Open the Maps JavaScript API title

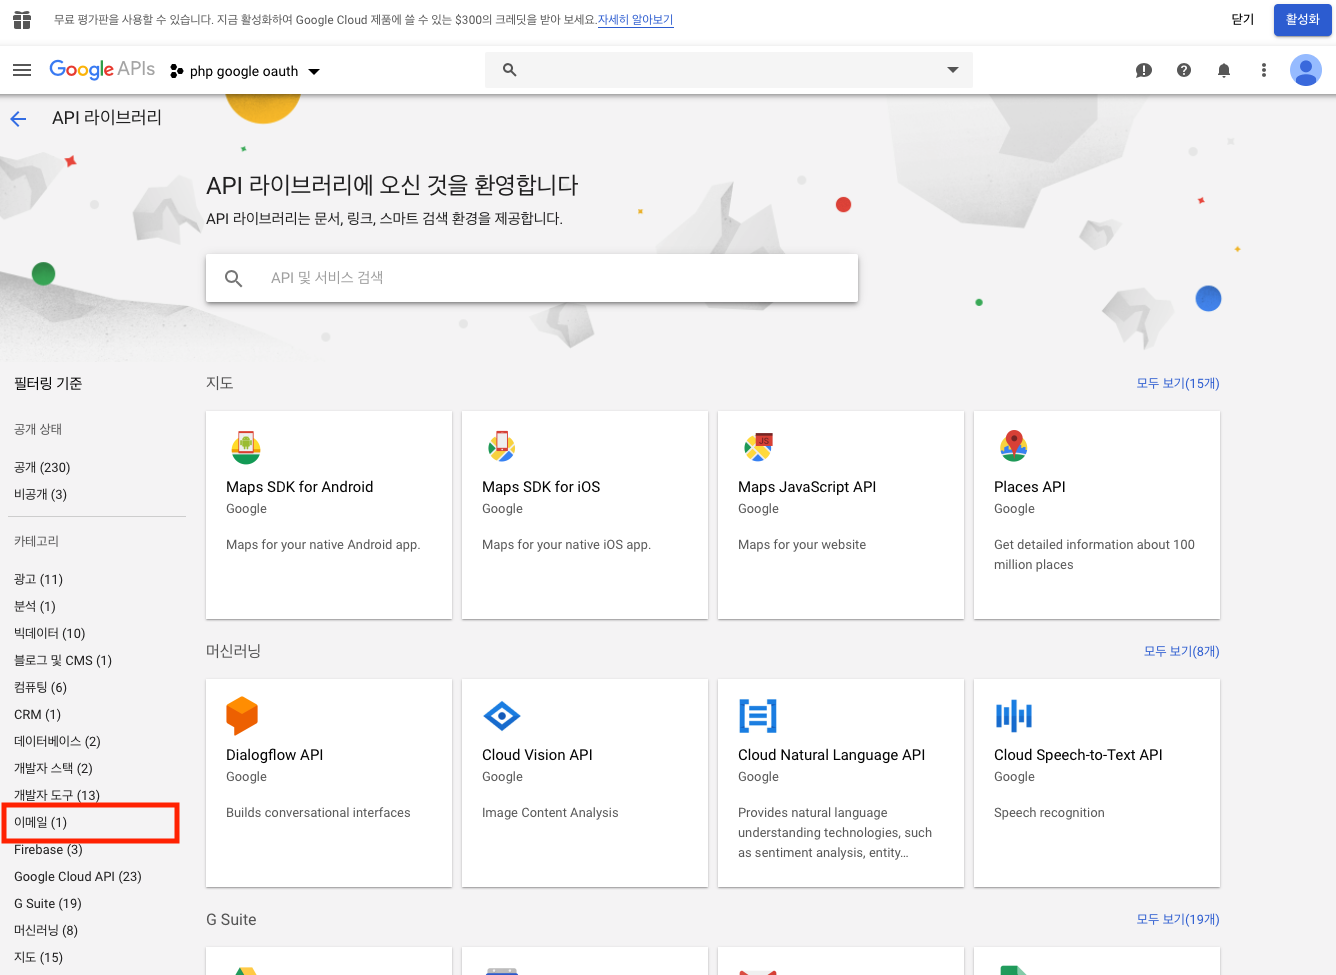click(807, 487)
